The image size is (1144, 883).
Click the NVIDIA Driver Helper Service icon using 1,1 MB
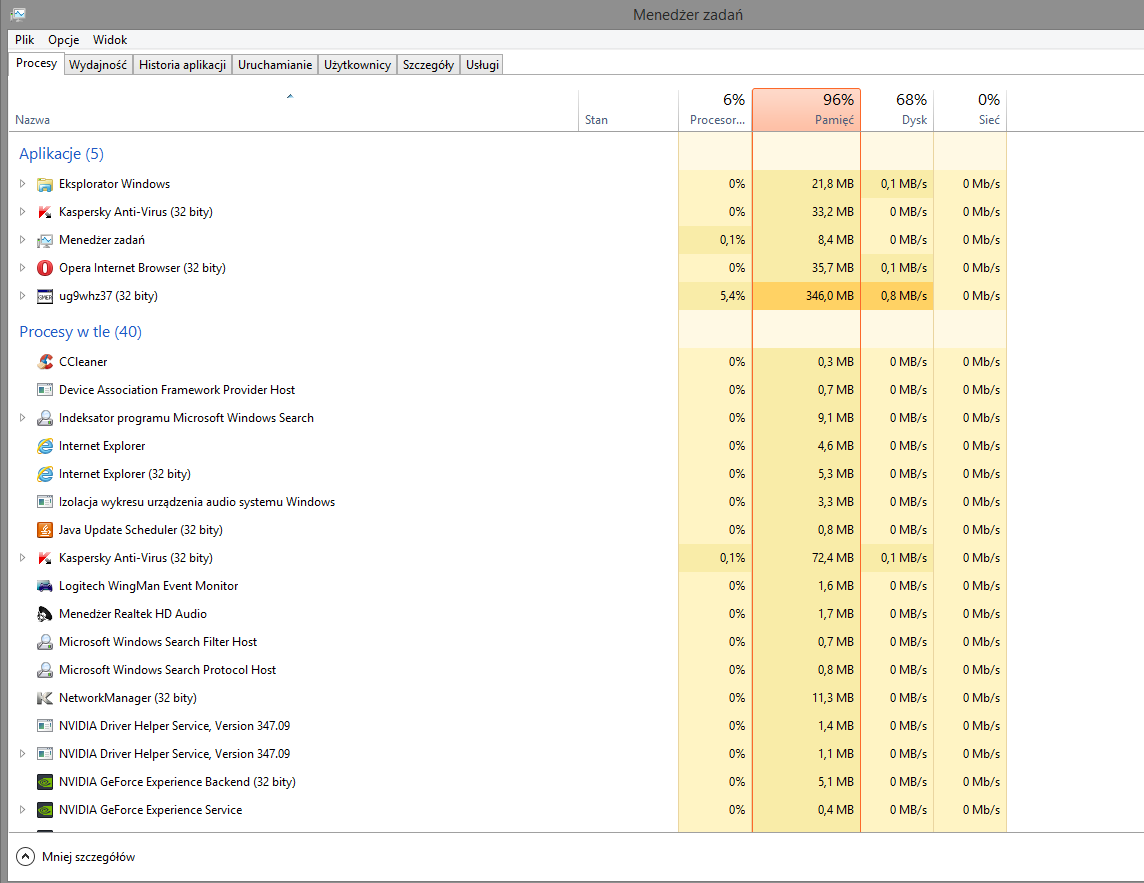pyautogui.click(x=45, y=754)
